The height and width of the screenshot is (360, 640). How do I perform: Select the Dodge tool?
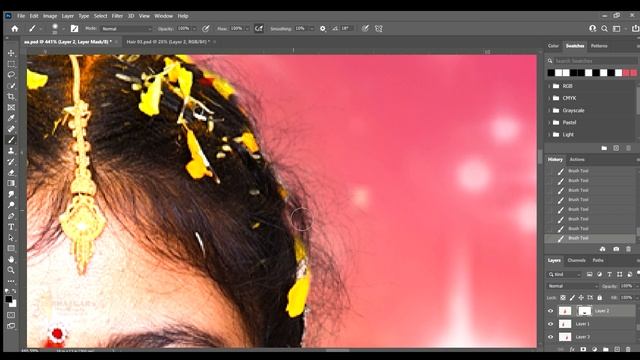[11, 205]
